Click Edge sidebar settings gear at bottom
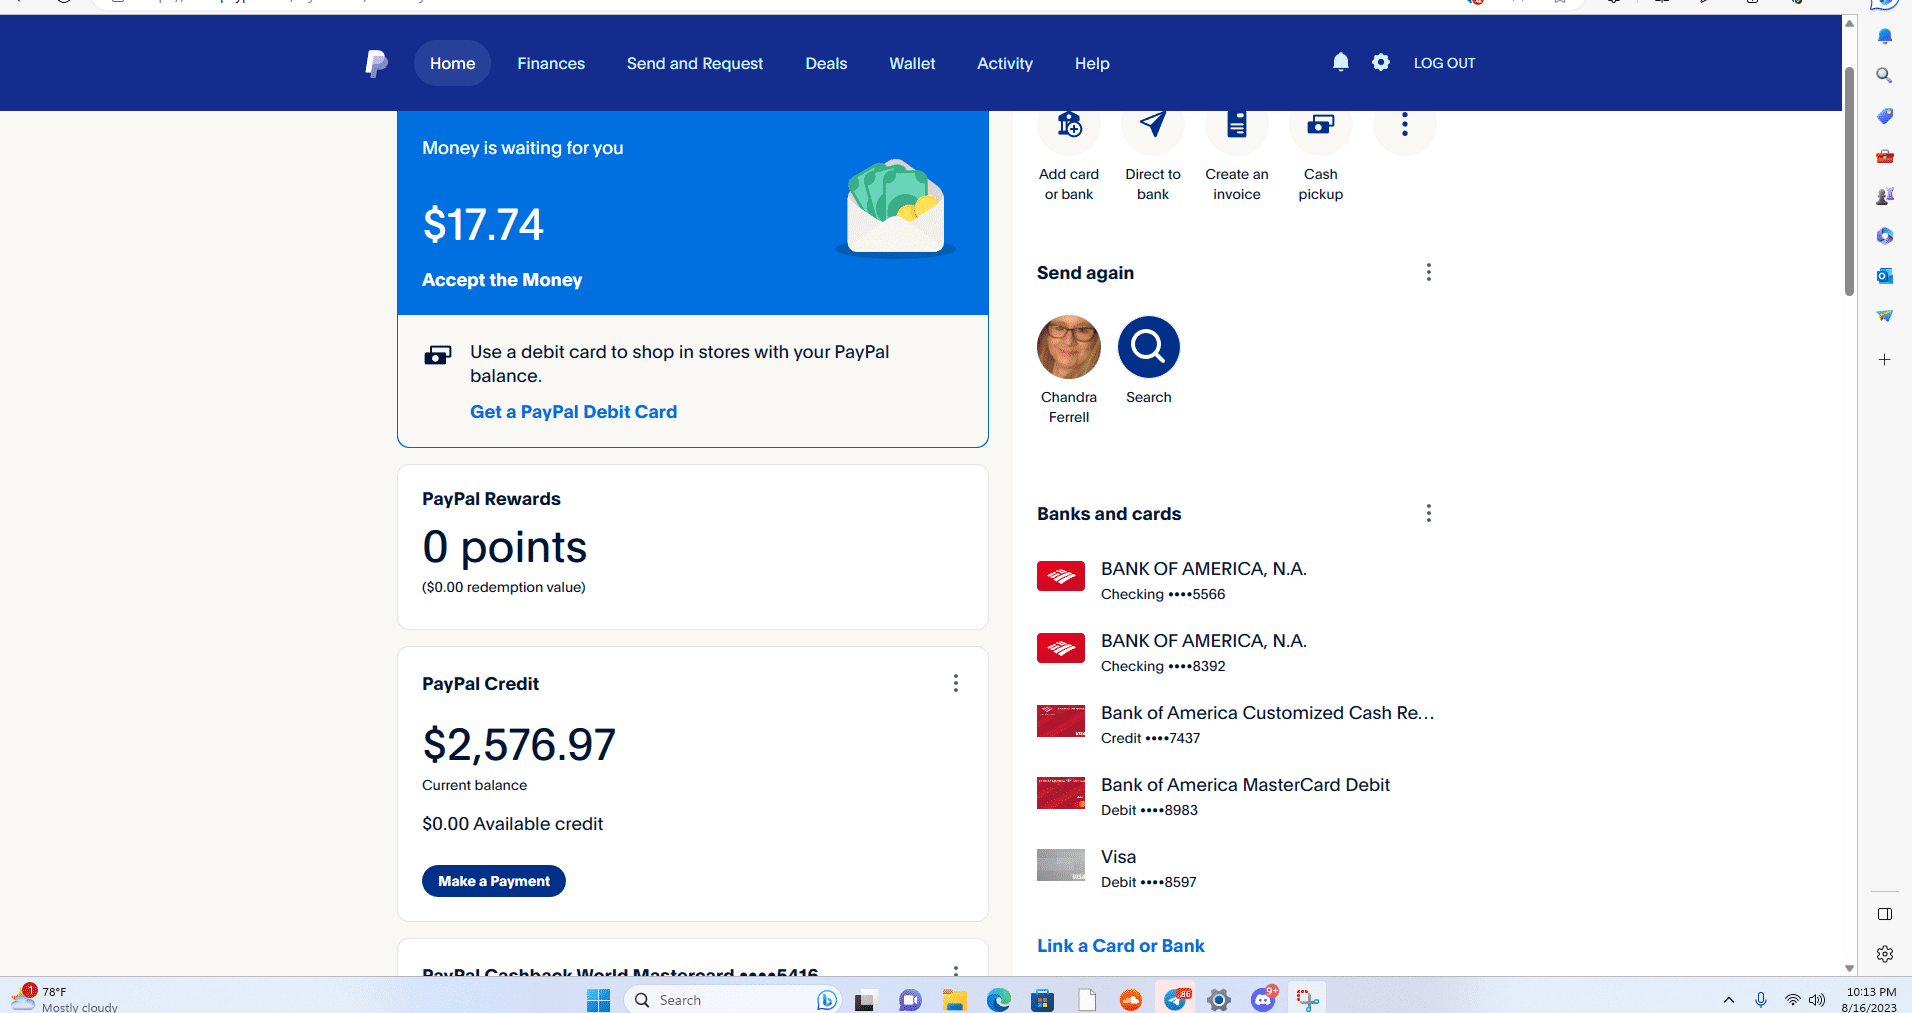The height and width of the screenshot is (1013, 1912). point(1885,954)
